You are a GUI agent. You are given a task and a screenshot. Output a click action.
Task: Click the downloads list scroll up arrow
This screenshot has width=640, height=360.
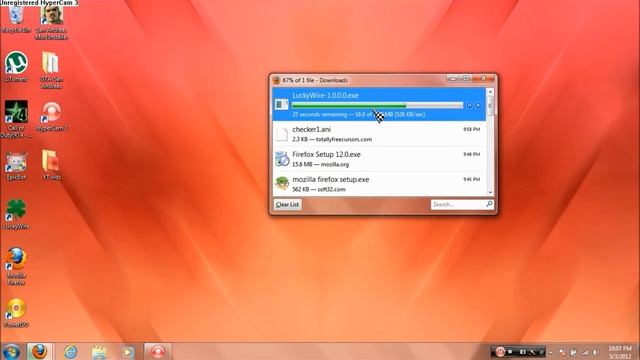coord(490,91)
